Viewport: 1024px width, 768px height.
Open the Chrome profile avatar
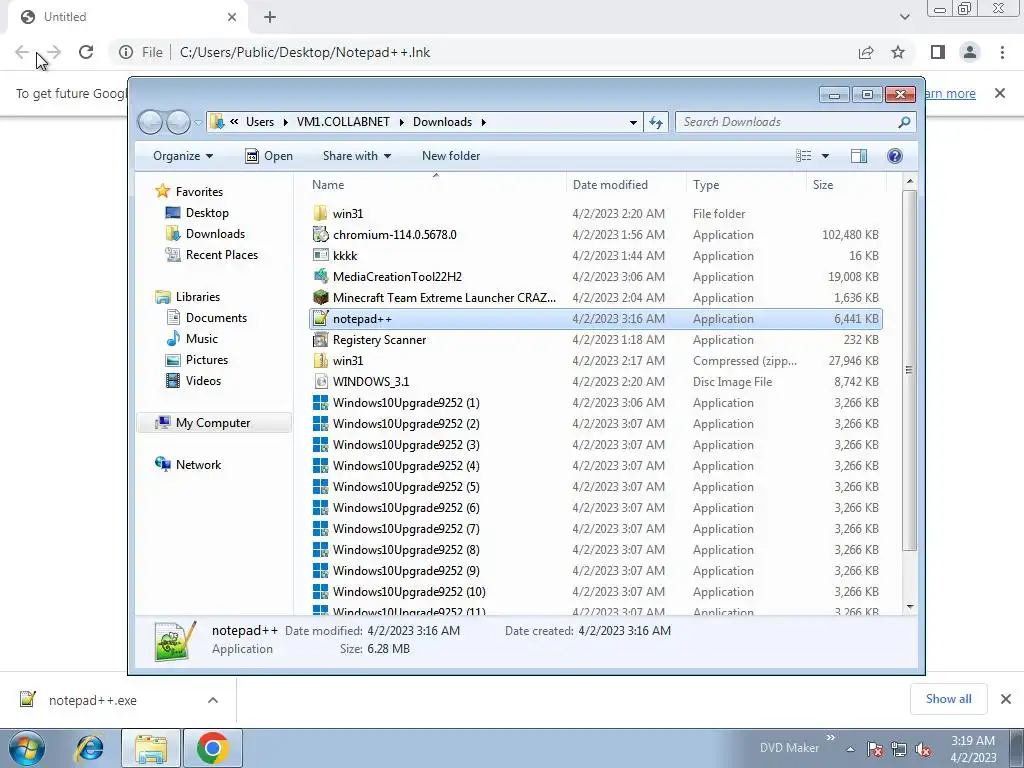(x=970, y=52)
